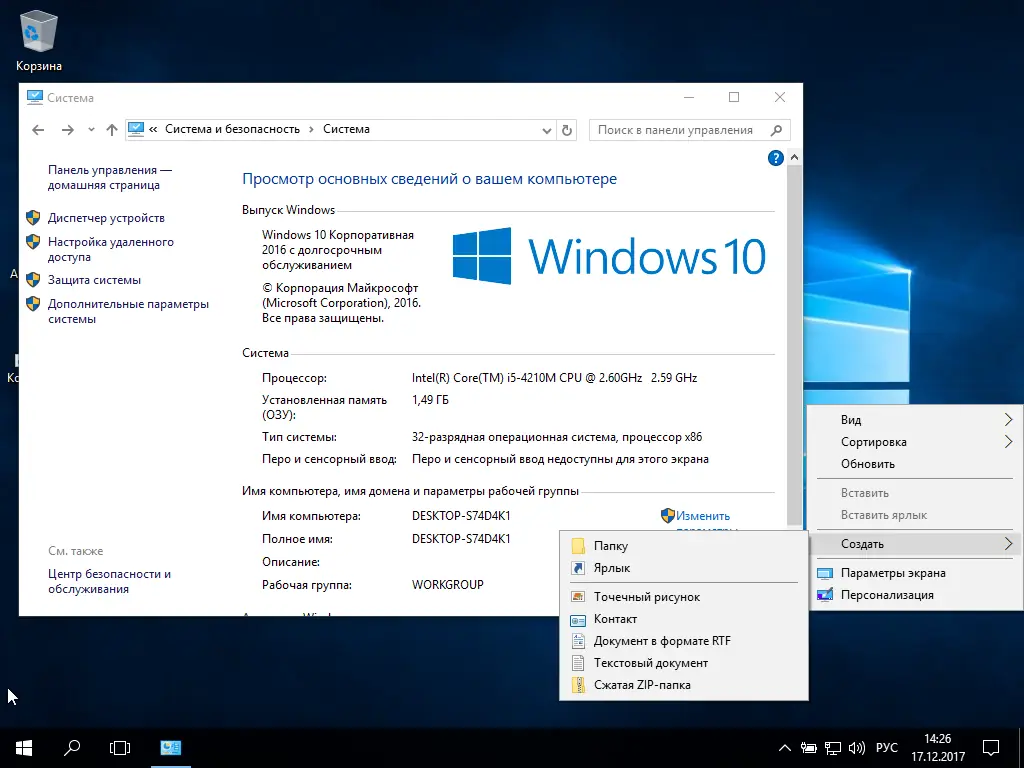Screen dimensions: 1024x768
Task: Focus the 'Поиск в панели управления' search field
Action: (679, 130)
